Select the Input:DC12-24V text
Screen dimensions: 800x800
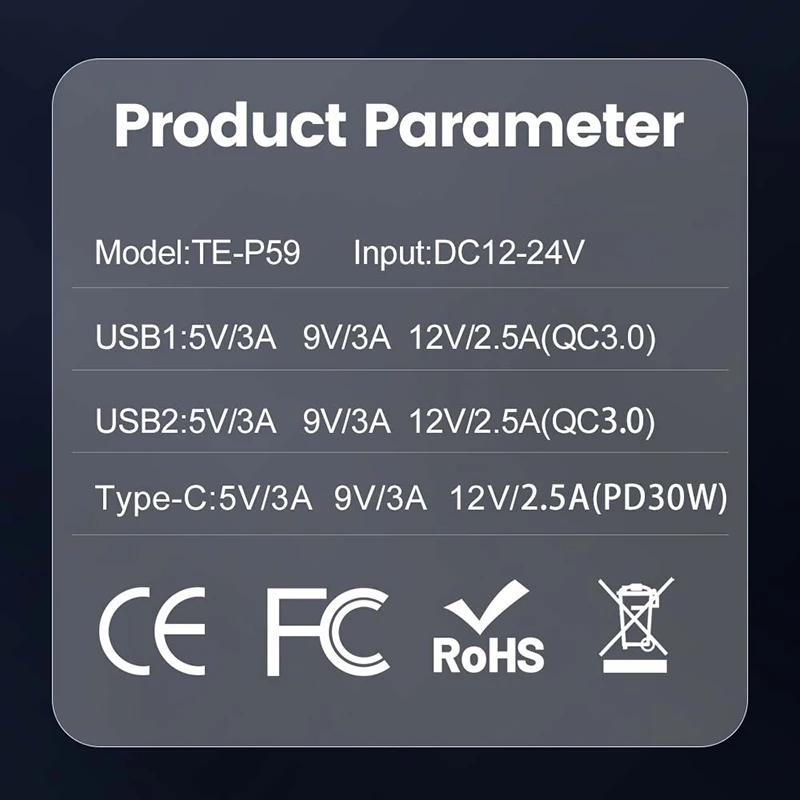pos(468,252)
